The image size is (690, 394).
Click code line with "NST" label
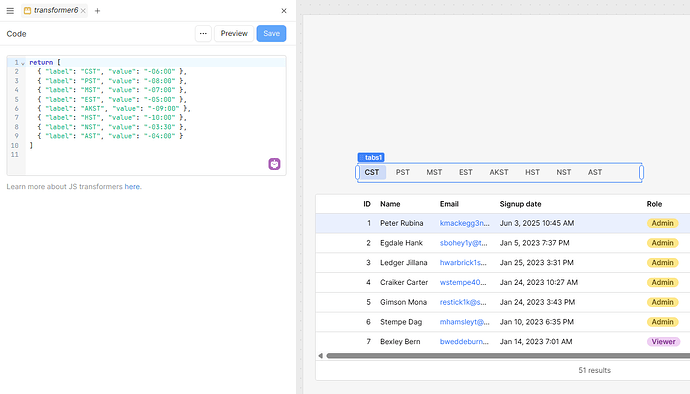(x=112, y=127)
